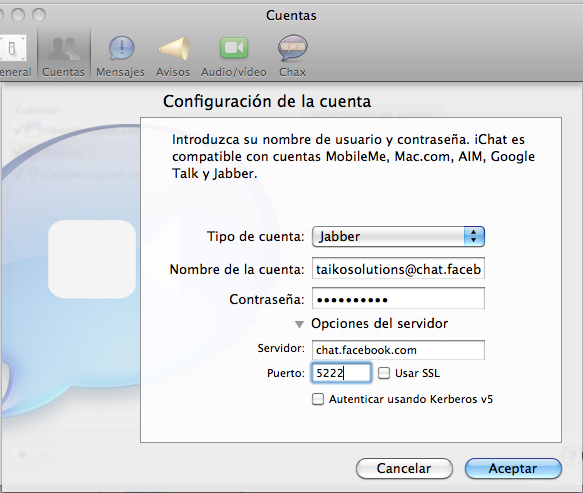
Task: Click the Opciones del servidor label
Action: pyautogui.click(x=380, y=324)
